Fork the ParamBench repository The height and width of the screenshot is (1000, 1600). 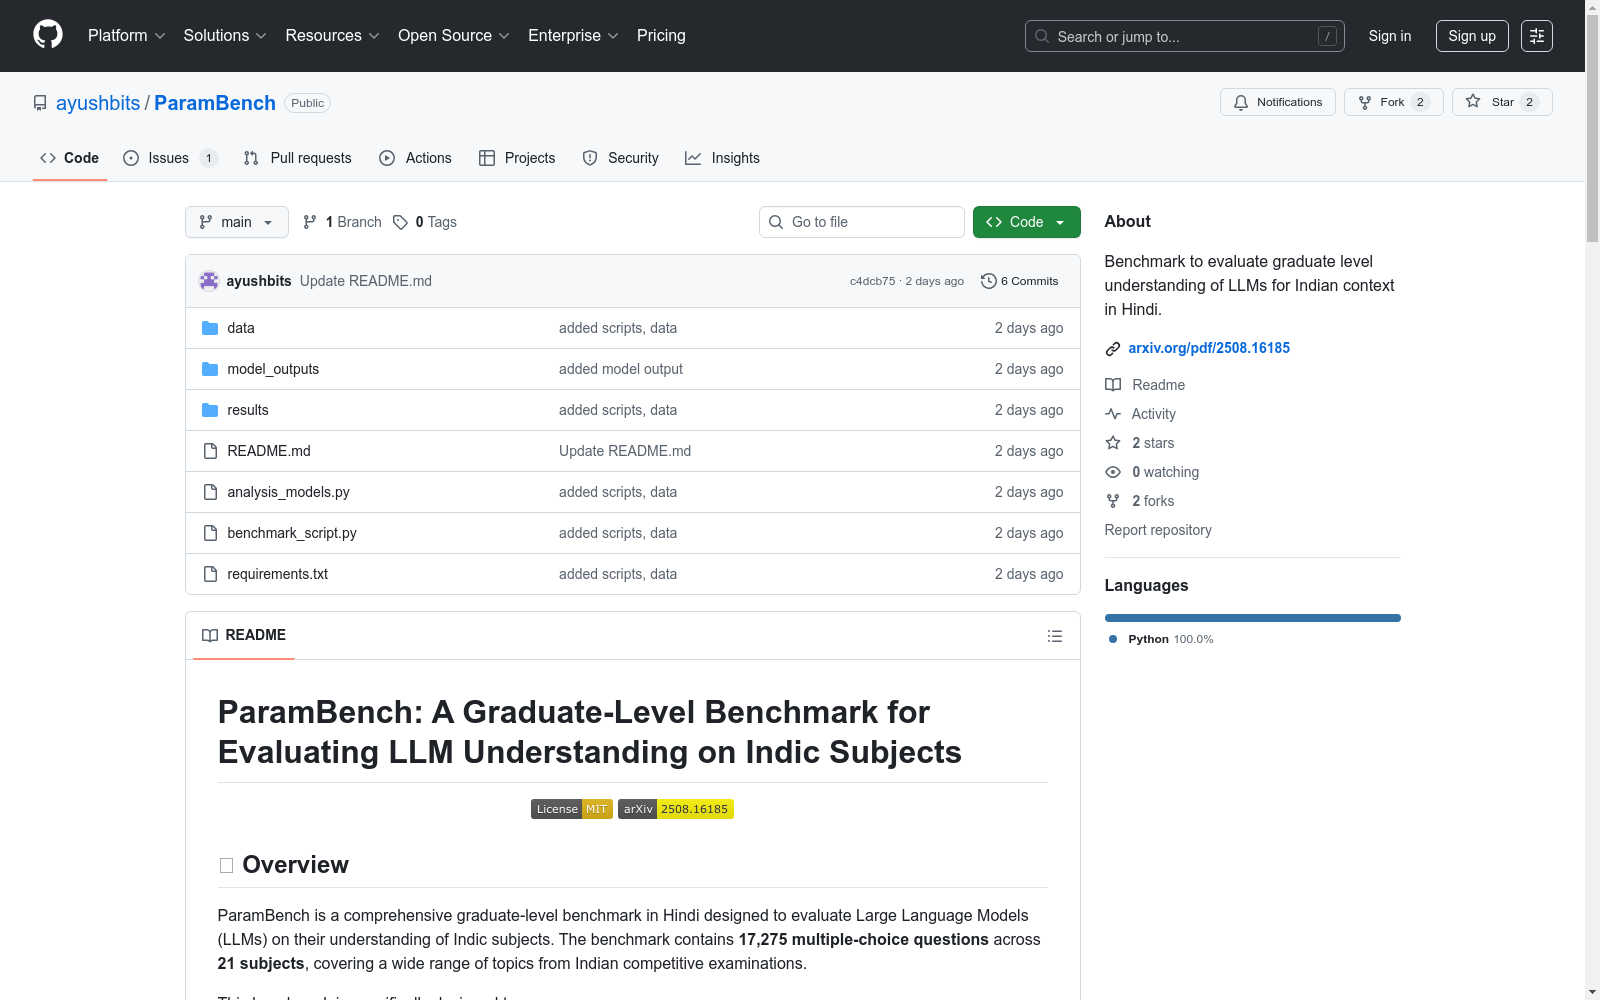[x=1394, y=102]
